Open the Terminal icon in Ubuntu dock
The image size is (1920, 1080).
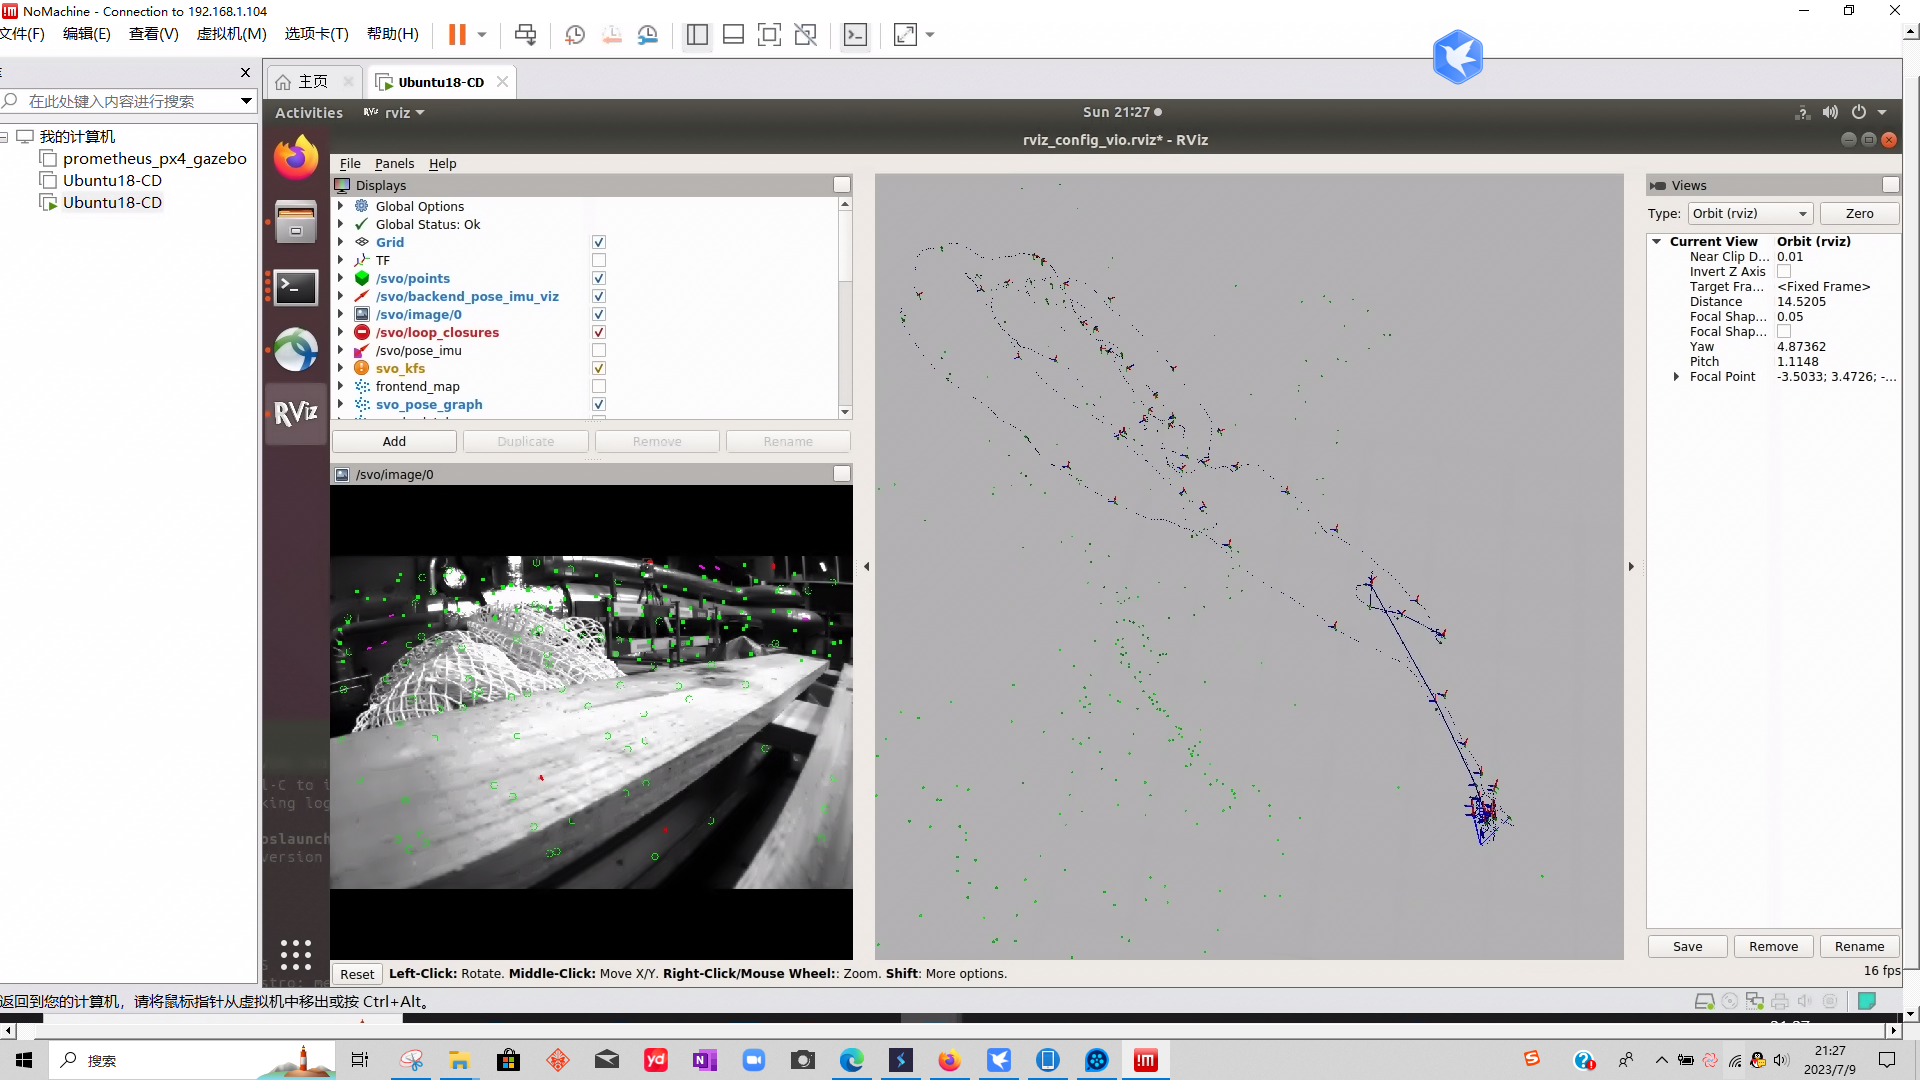[x=296, y=288]
